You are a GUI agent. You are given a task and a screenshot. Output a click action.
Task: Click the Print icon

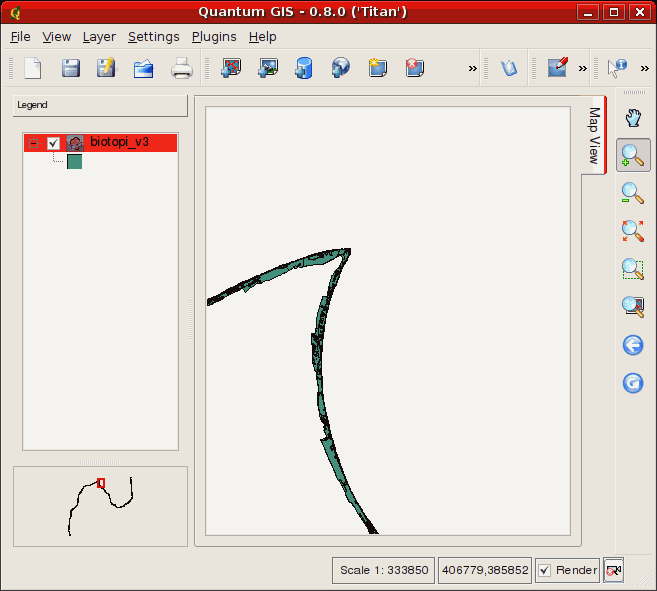click(x=181, y=68)
